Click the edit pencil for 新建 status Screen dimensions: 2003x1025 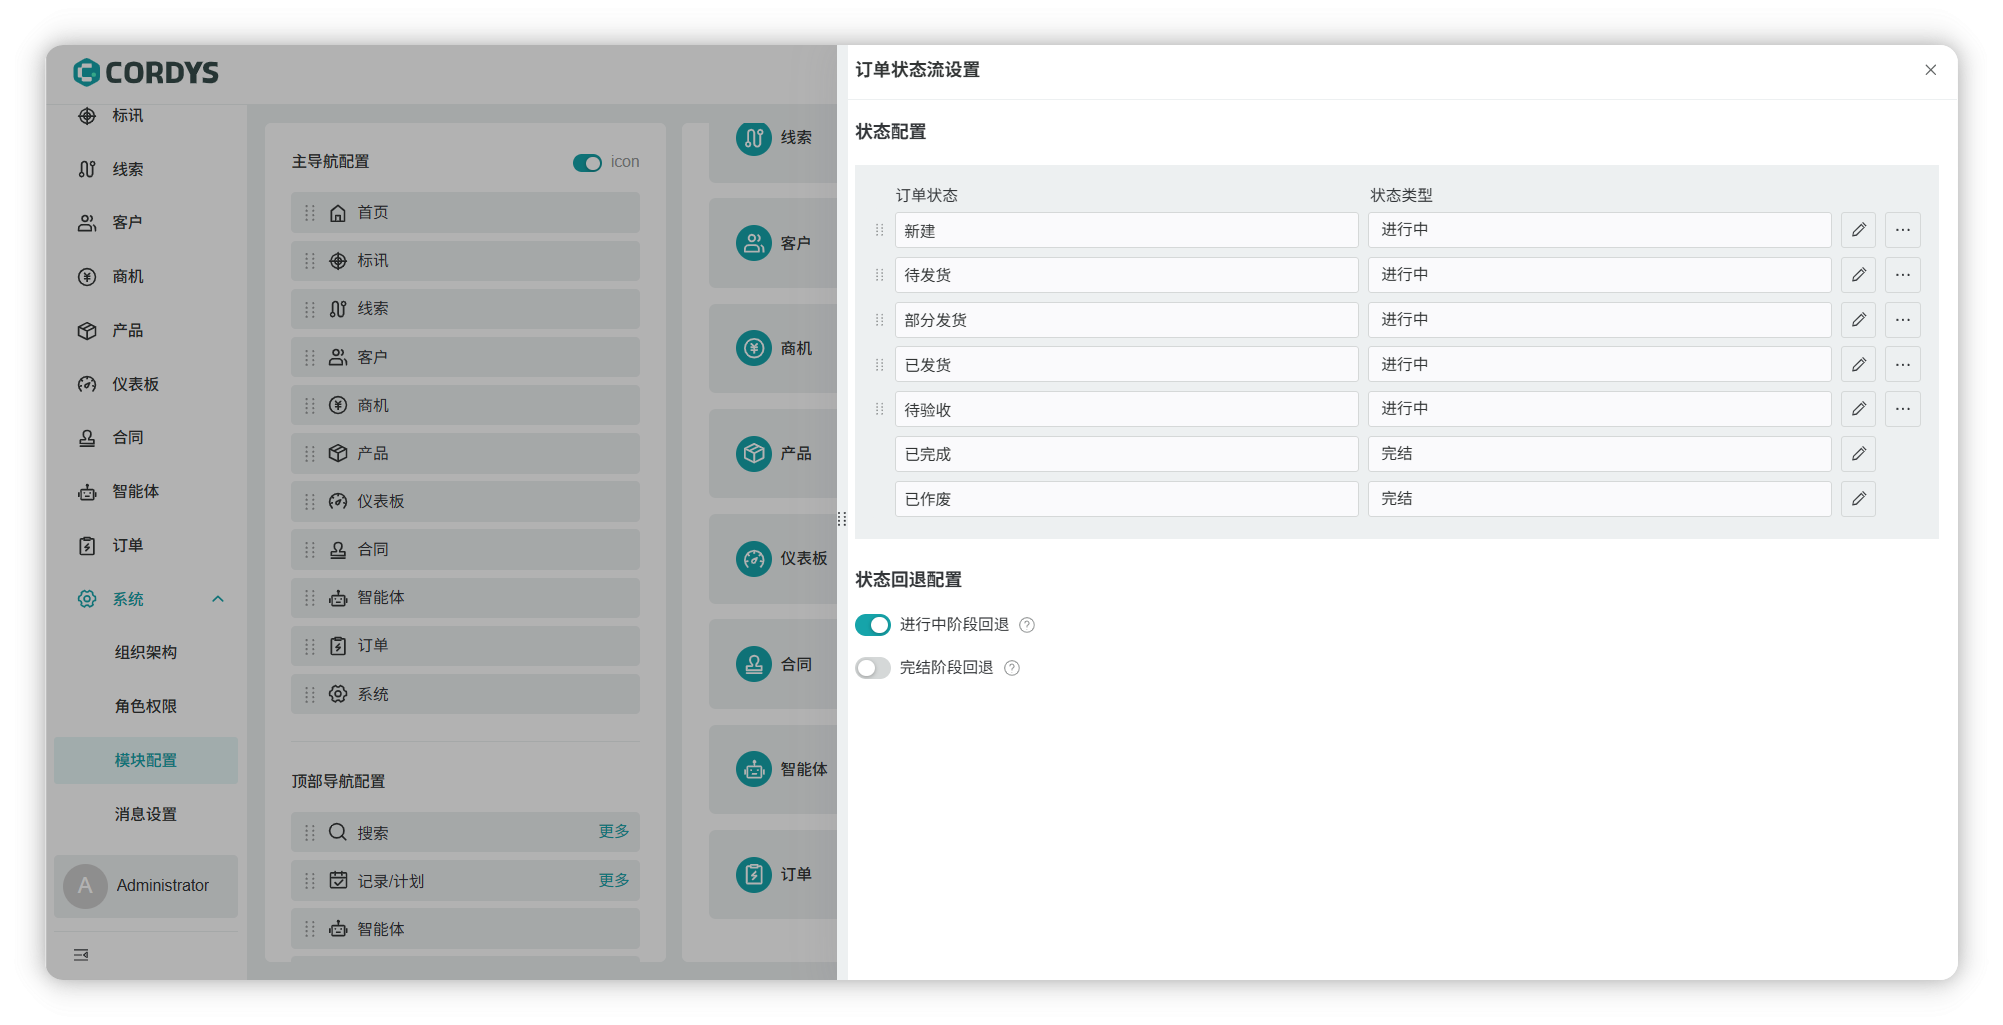click(1858, 230)
